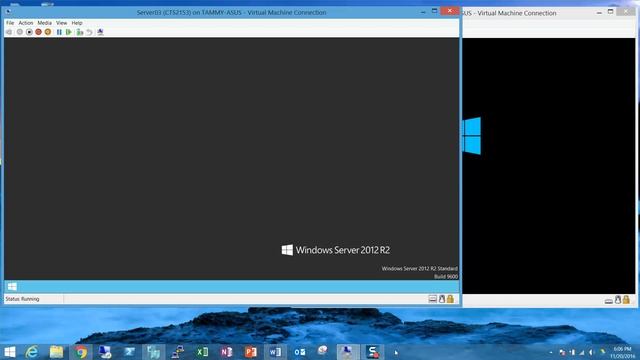This screenshot has height=360, width=640.
Task: Close the Server03 Virtual Machine Connection window
Action: [450, 11]
